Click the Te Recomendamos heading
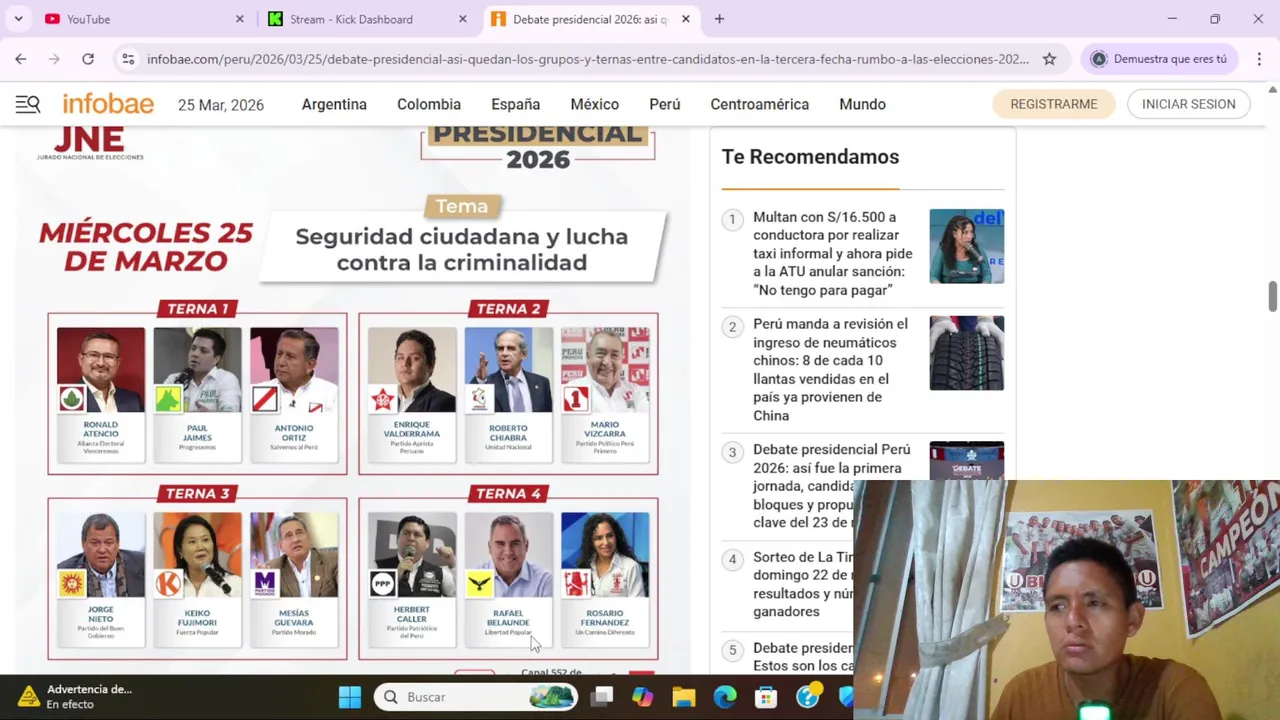 tap(810, 157)
